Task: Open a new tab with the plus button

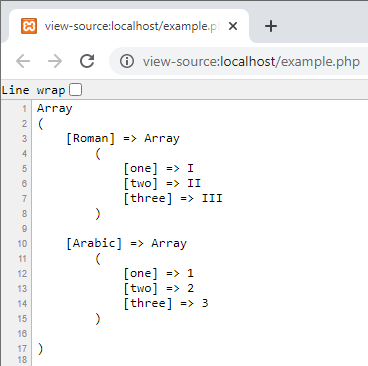Action: pyautogui.click(x=271, y=26)
